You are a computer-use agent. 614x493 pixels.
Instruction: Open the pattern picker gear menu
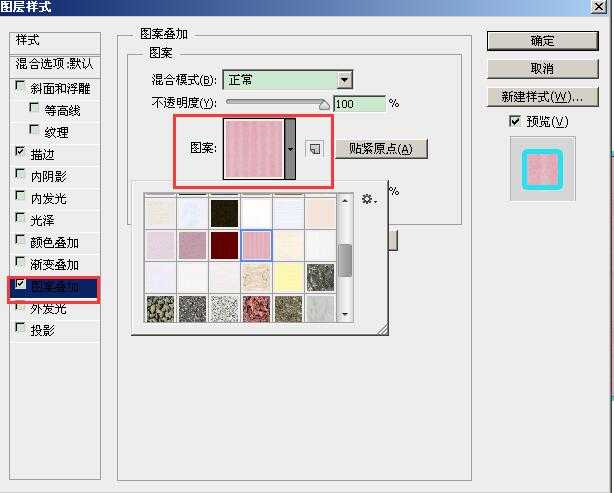coord(368,200)
